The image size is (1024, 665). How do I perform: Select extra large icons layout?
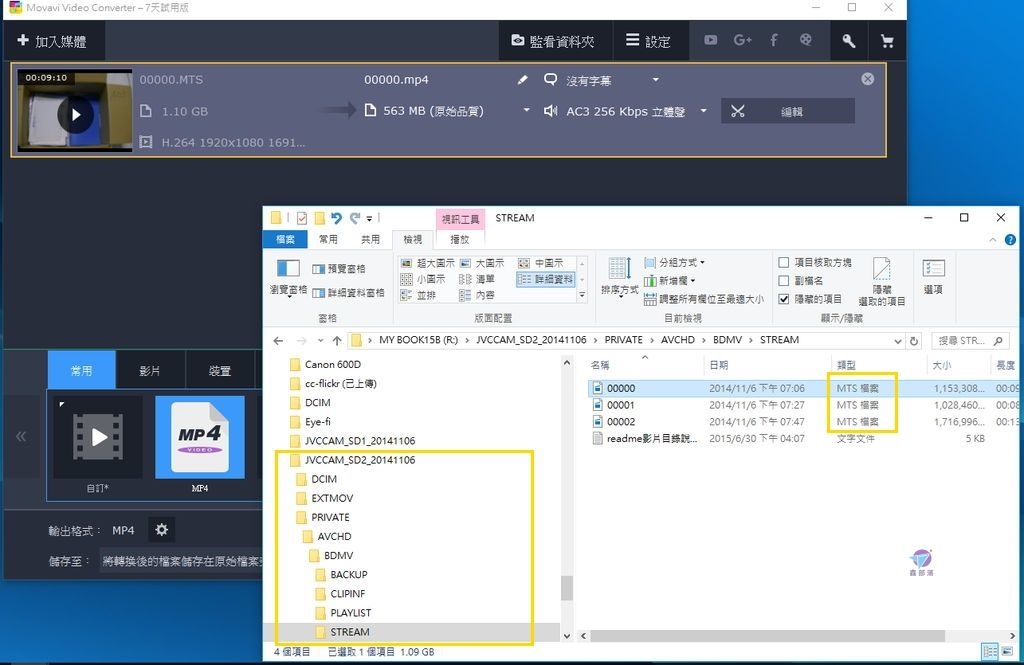click(428, 263)
